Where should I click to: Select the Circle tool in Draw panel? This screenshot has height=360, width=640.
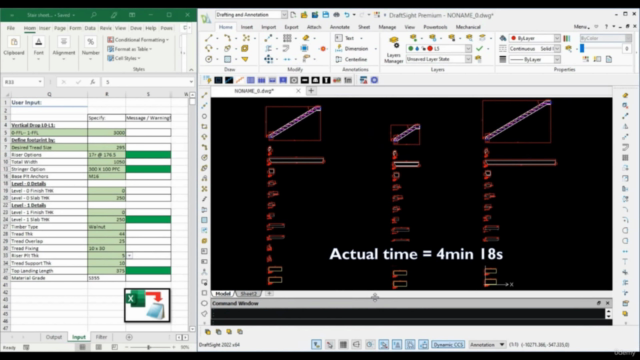[x=209, y=59]
